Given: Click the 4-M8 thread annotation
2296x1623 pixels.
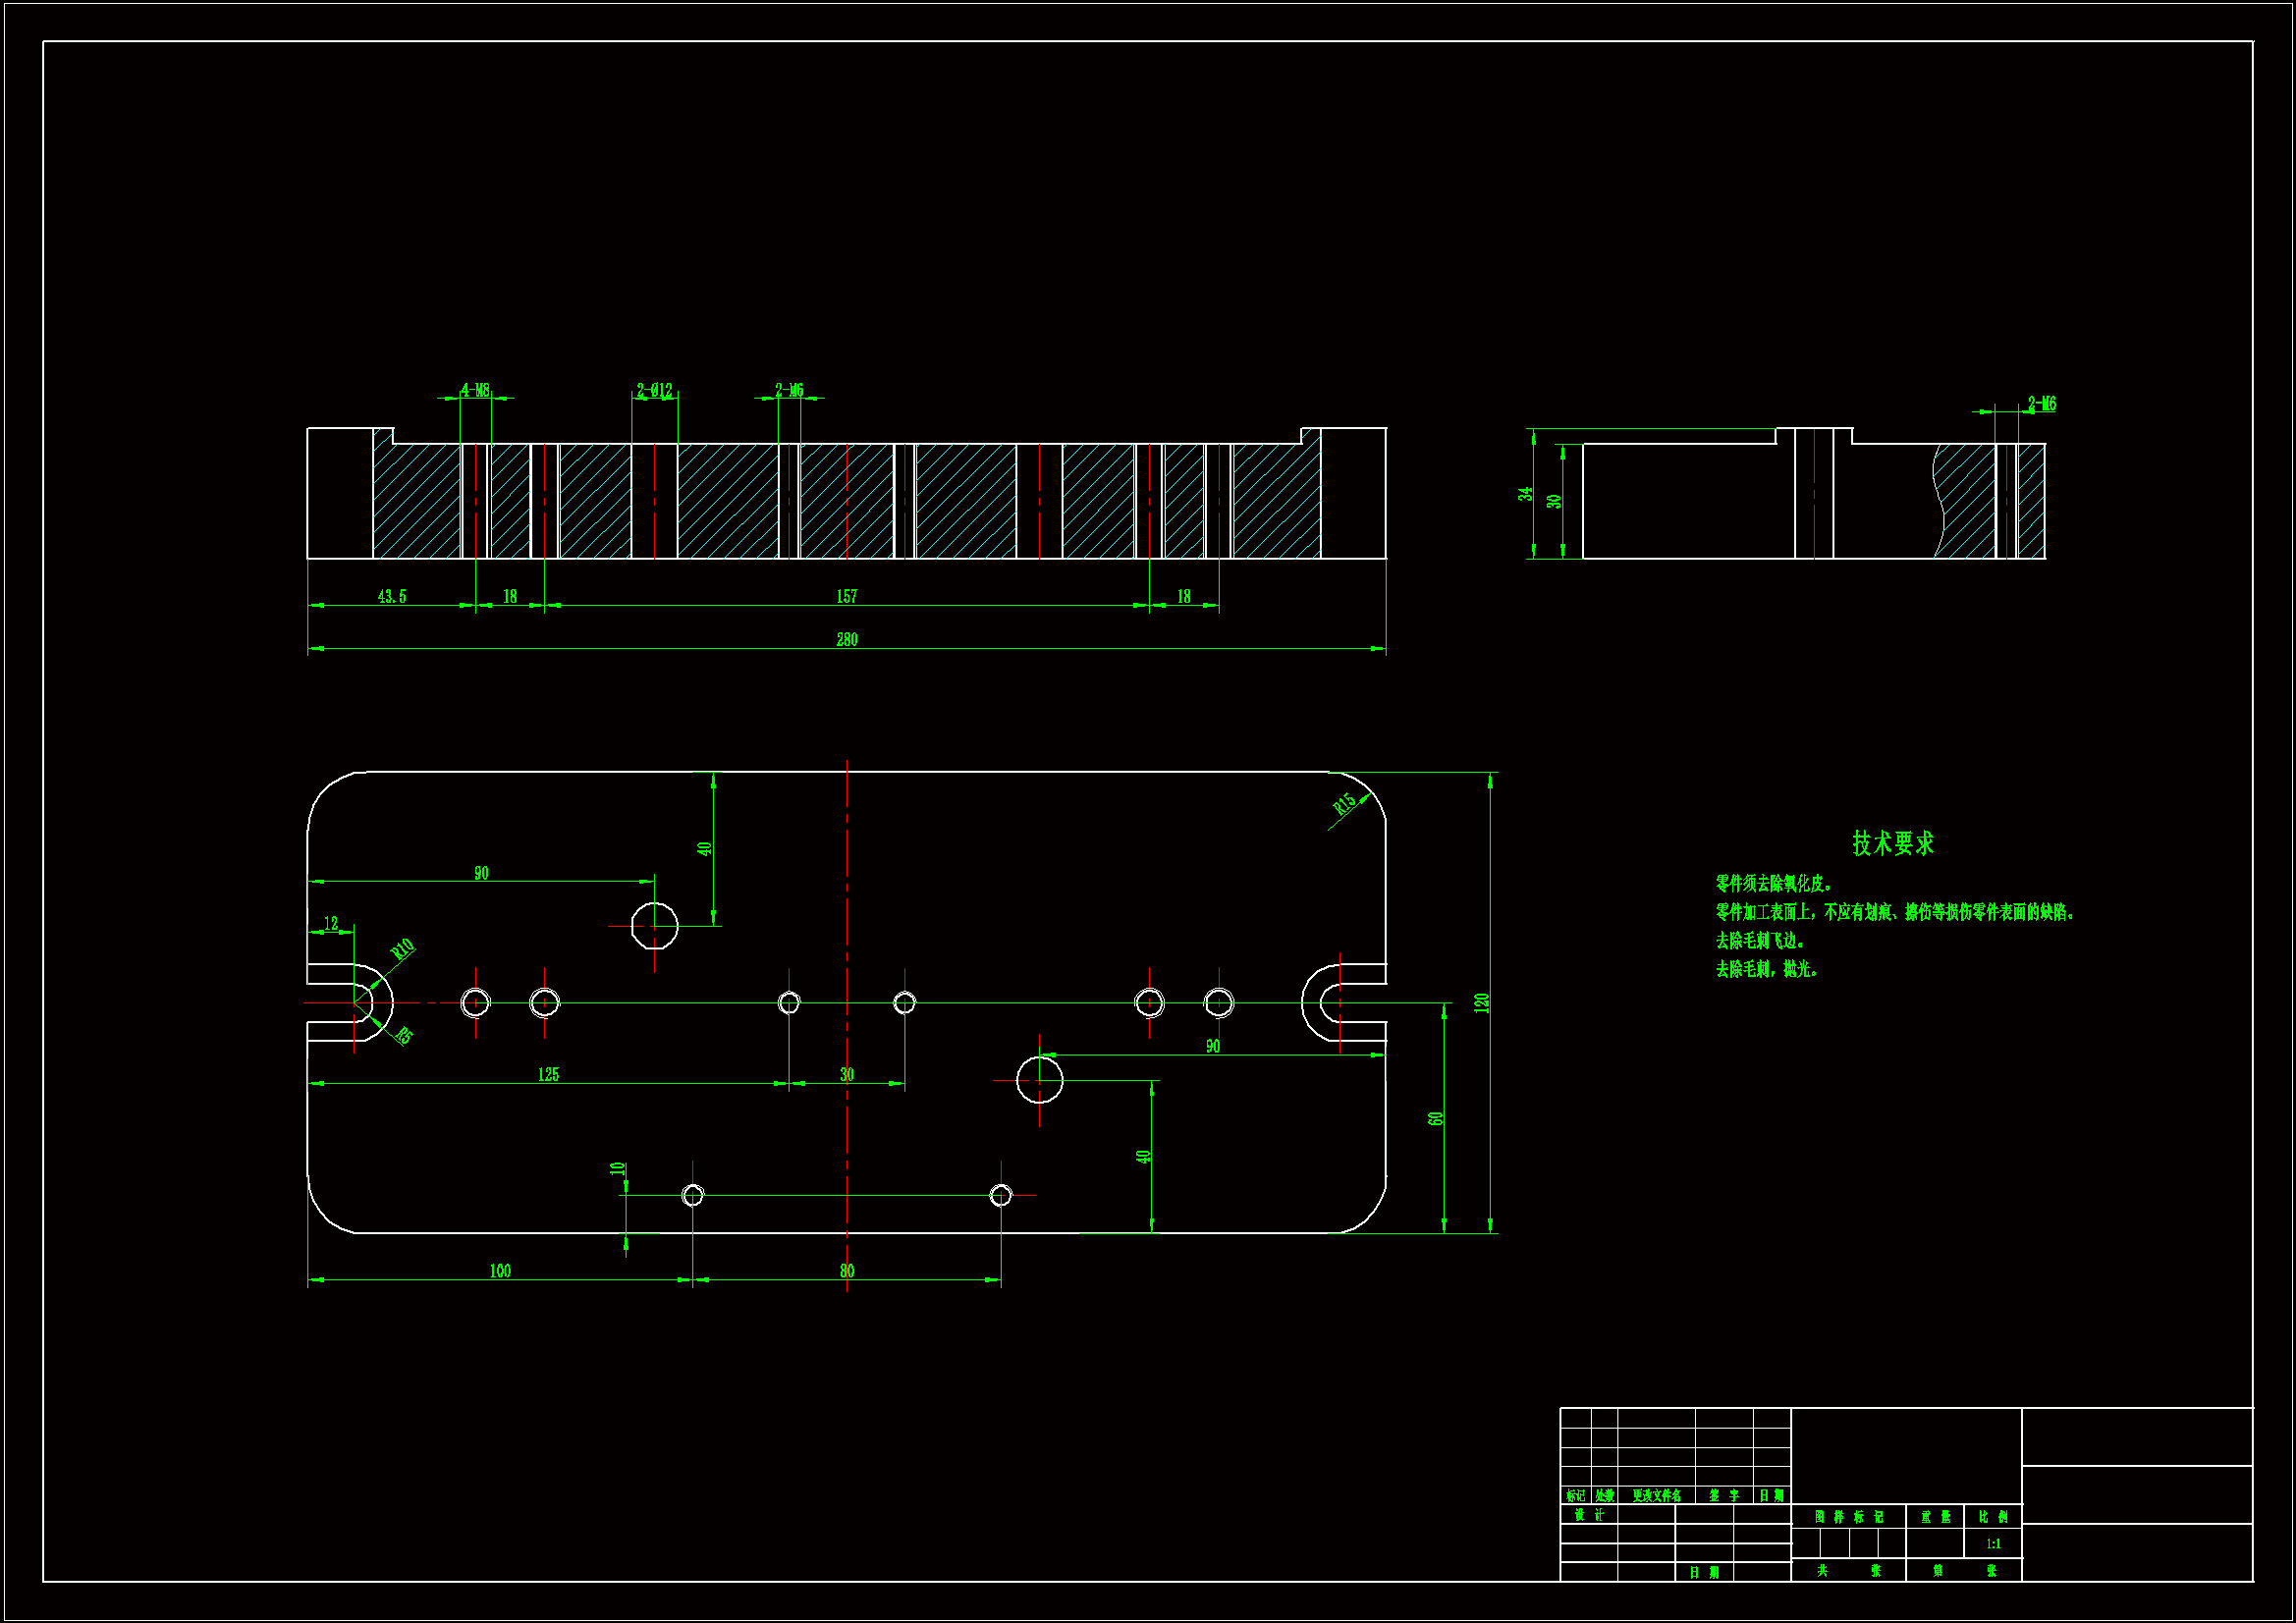Looking at the screenshot, I should tap(475, 390).
